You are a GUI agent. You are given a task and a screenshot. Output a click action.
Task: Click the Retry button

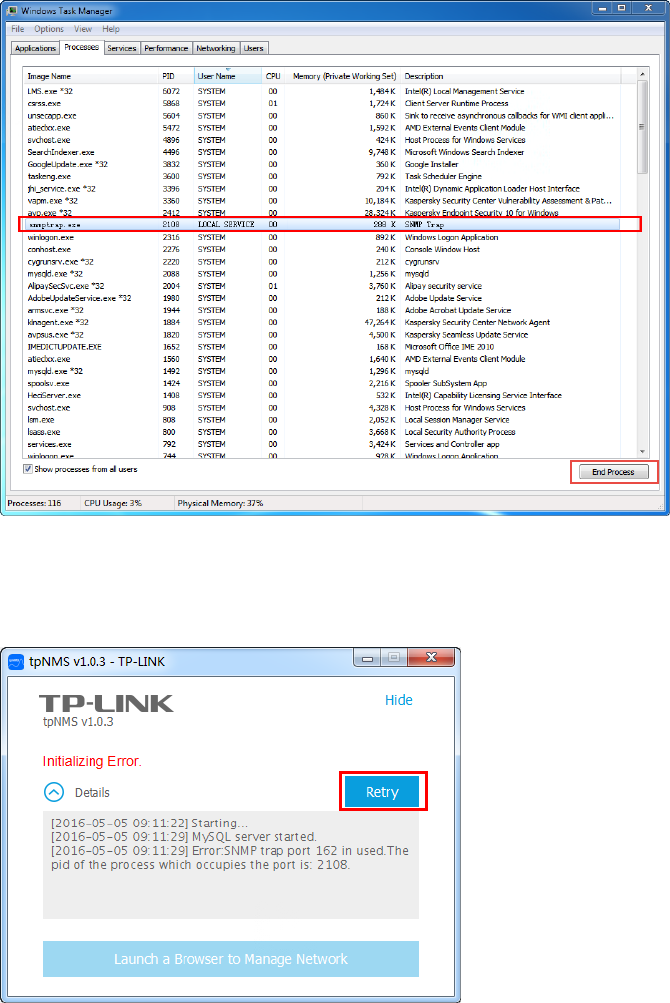(x=382, y=792)
